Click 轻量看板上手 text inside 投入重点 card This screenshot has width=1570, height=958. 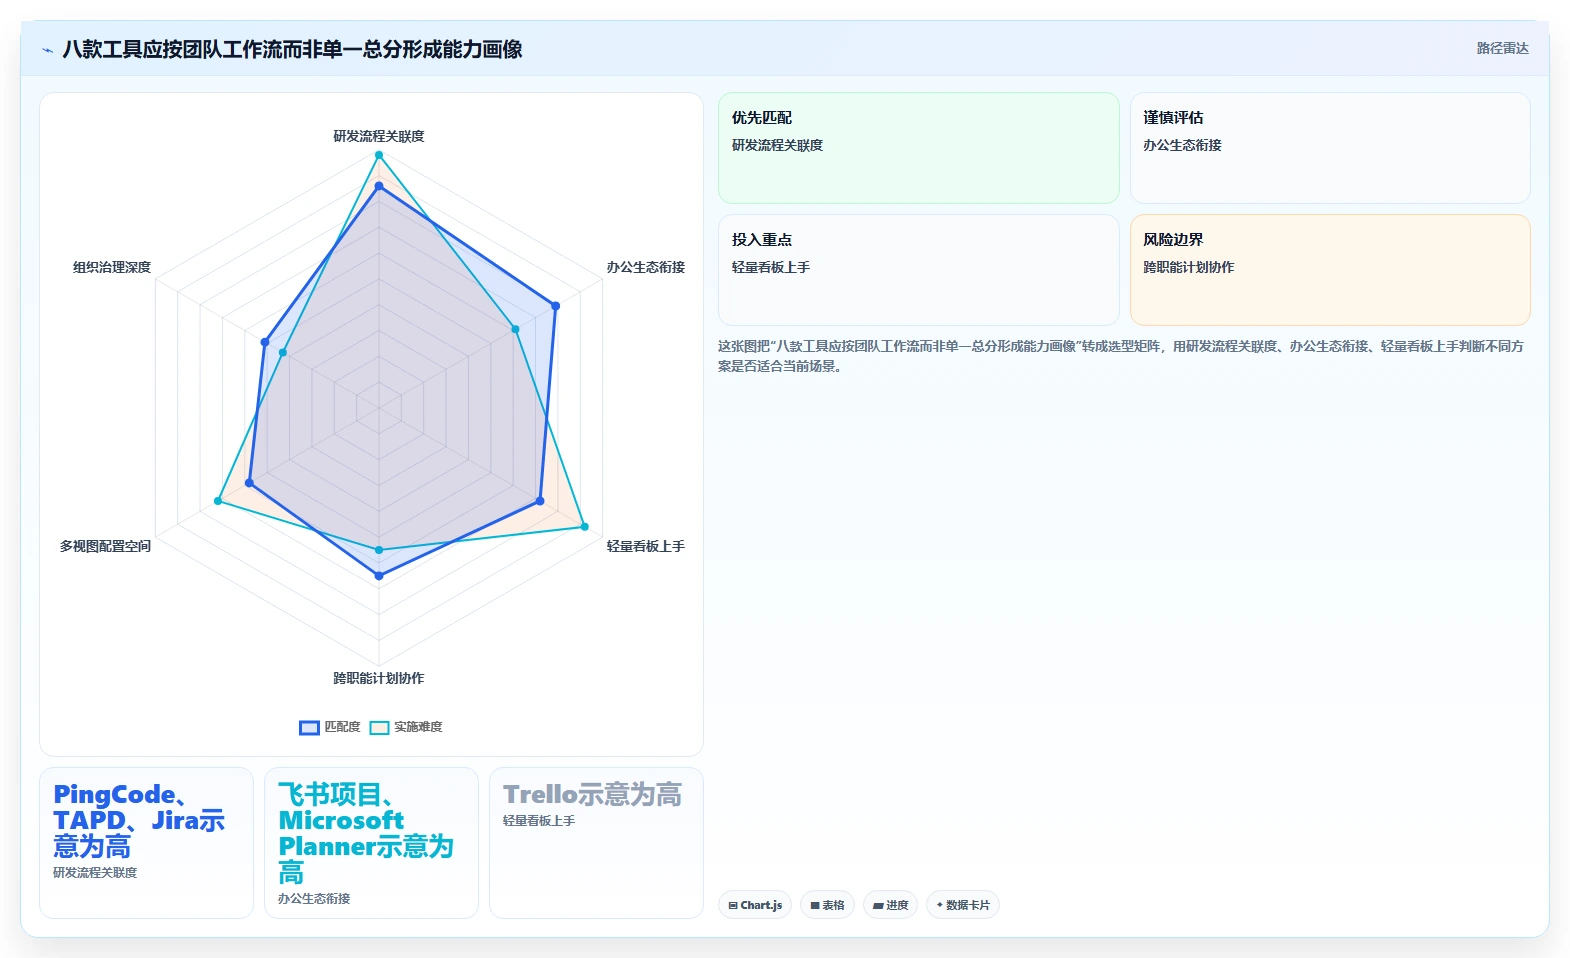coord(770,267)
